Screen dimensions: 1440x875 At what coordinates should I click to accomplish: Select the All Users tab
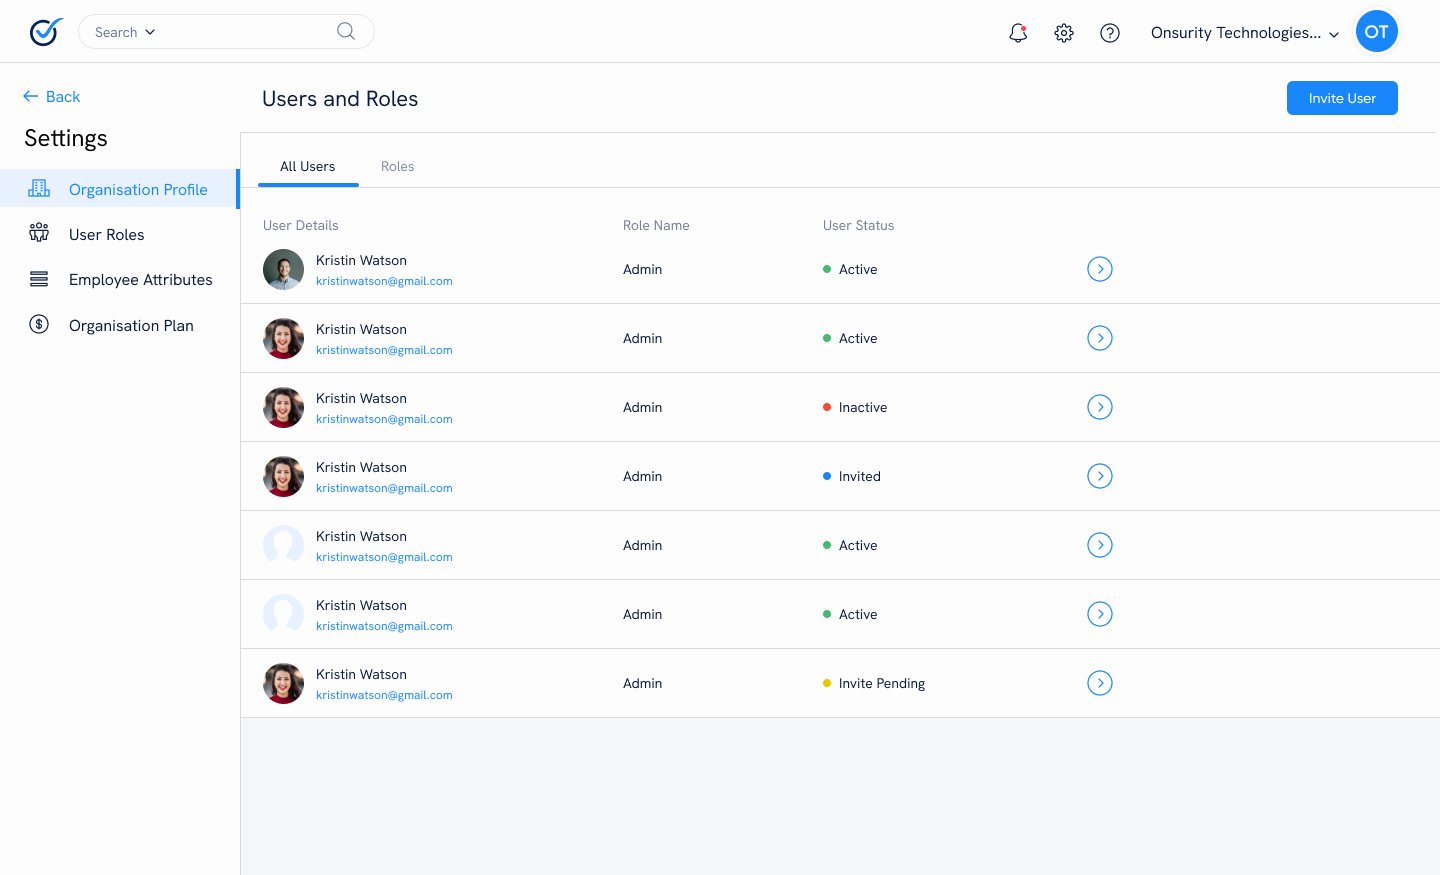(307, 166)
